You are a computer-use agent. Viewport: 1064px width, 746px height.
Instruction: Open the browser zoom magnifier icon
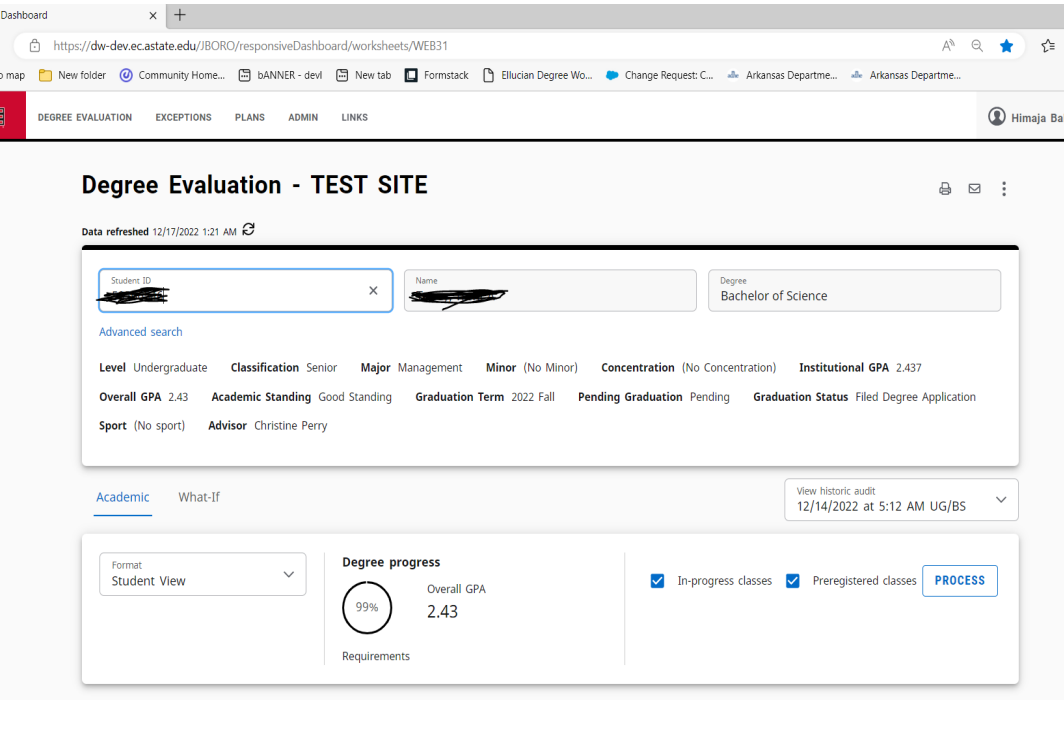[977, 45]
